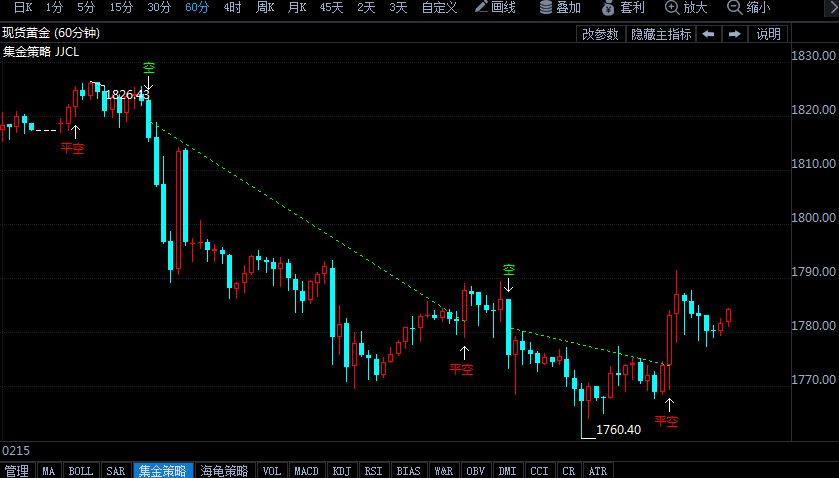This screenshot has width=839, height=478.
Task: Switch to the 2天 period
Action: click(367, 7)
